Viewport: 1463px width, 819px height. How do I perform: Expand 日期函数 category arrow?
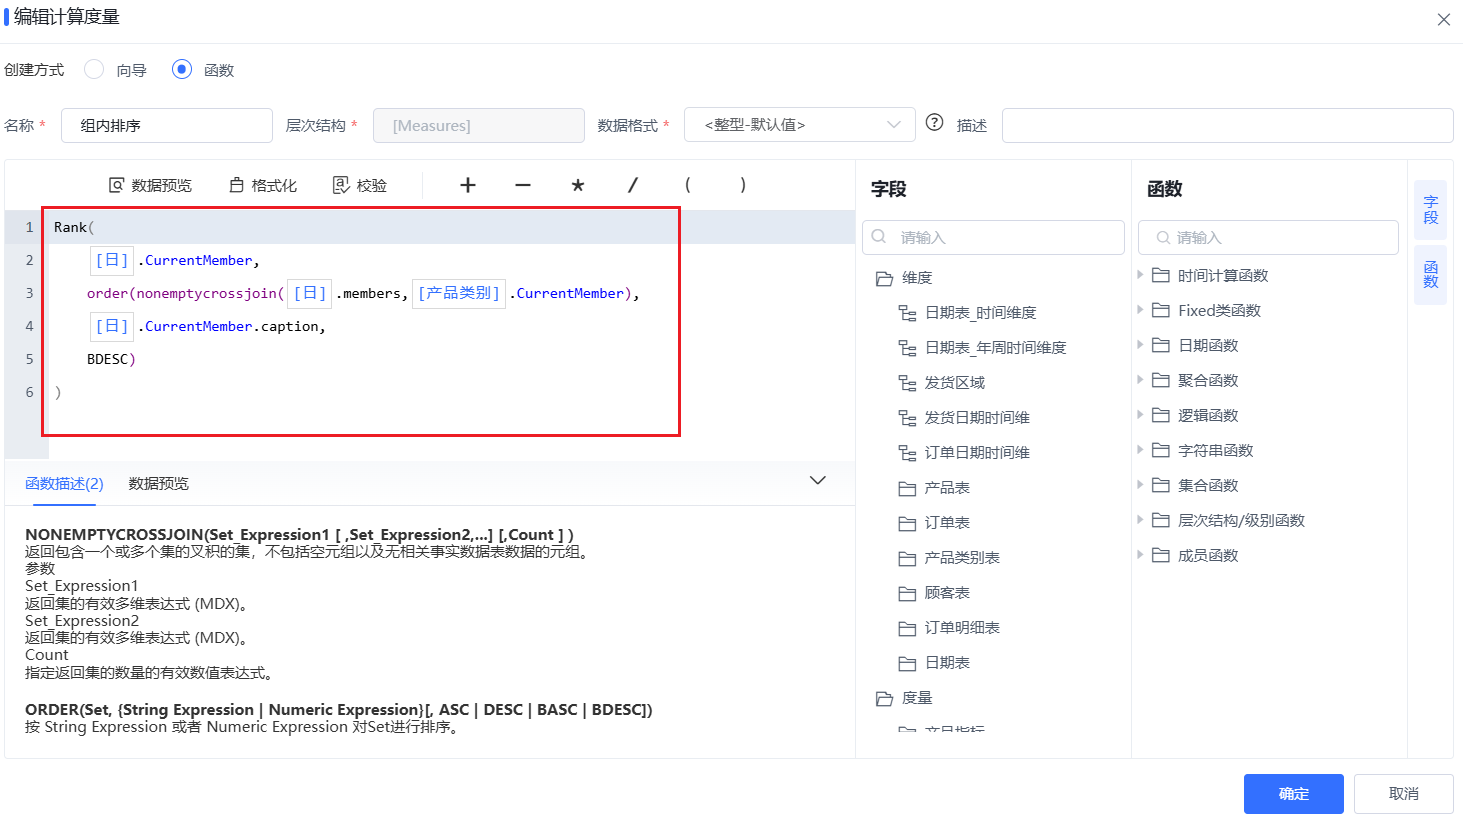(x=1140, y=345)
